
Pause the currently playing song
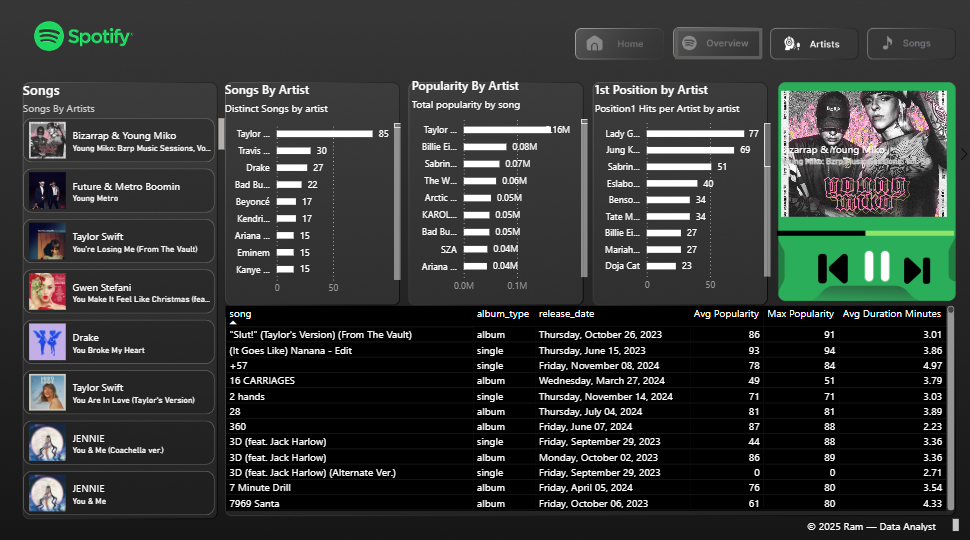pyautogui.click(x=876, y=266)
